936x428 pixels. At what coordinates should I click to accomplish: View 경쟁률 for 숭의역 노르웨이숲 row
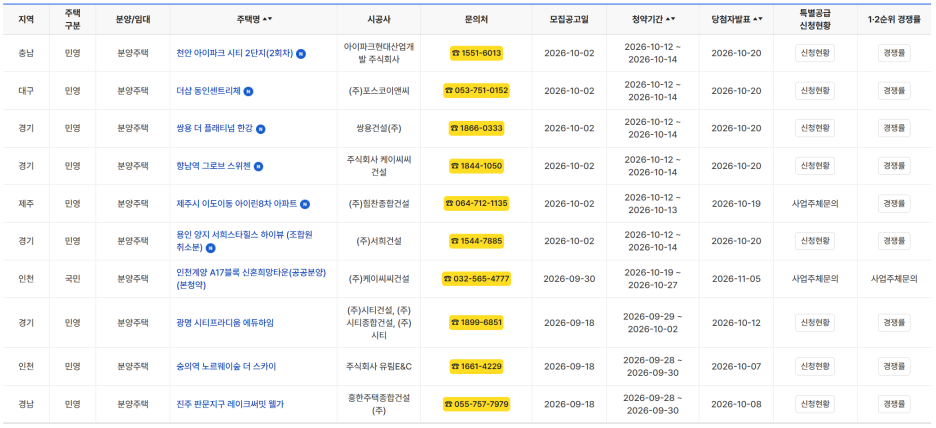point(894,367)
